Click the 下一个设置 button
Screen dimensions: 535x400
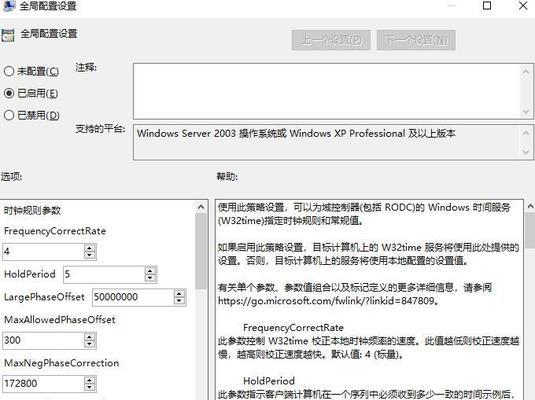tap(416, 40)
